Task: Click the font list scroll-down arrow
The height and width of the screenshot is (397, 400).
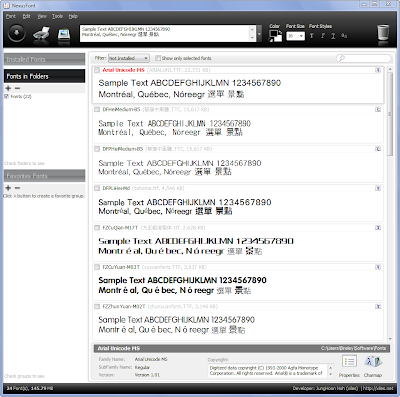Action: 390,339
